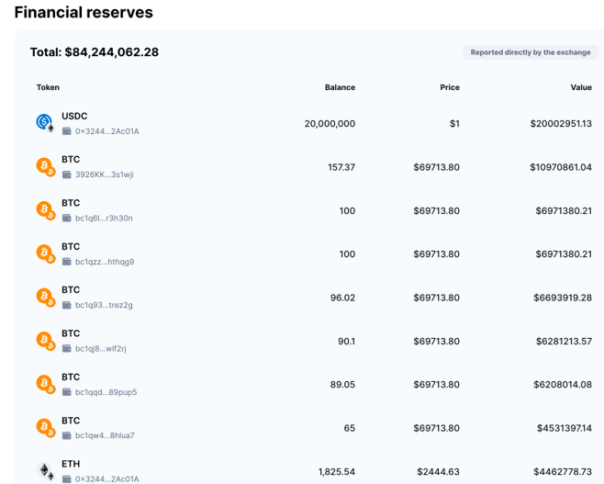Image resolution: width=604 pixels, height=484 pixels.
Task: Click wallet icon beside 3926KK...3s1wji
Action: (x=67, y=175)
